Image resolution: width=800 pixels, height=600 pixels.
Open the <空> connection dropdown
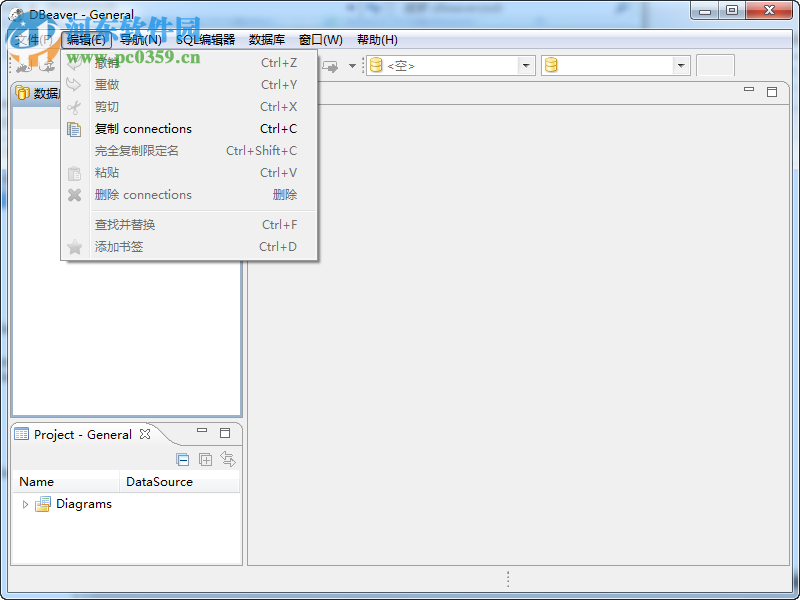tap(524, 65)
